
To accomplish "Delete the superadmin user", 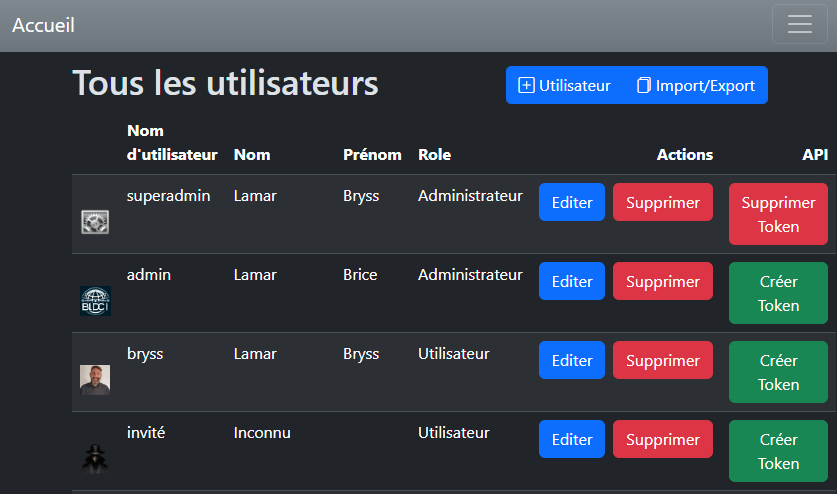I will [x=663, y=203].
